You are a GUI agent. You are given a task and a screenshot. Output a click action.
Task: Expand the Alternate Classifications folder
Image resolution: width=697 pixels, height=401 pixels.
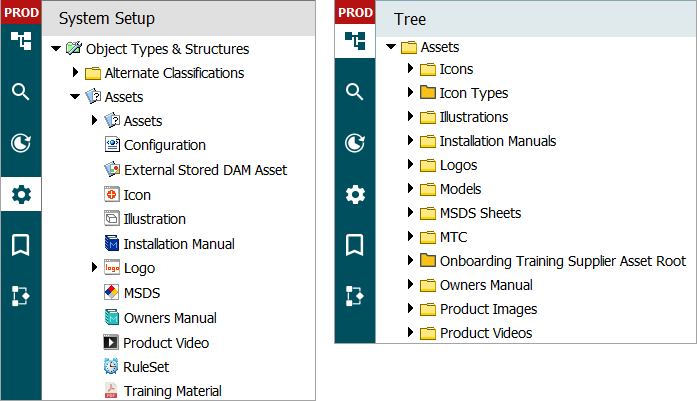75,73
